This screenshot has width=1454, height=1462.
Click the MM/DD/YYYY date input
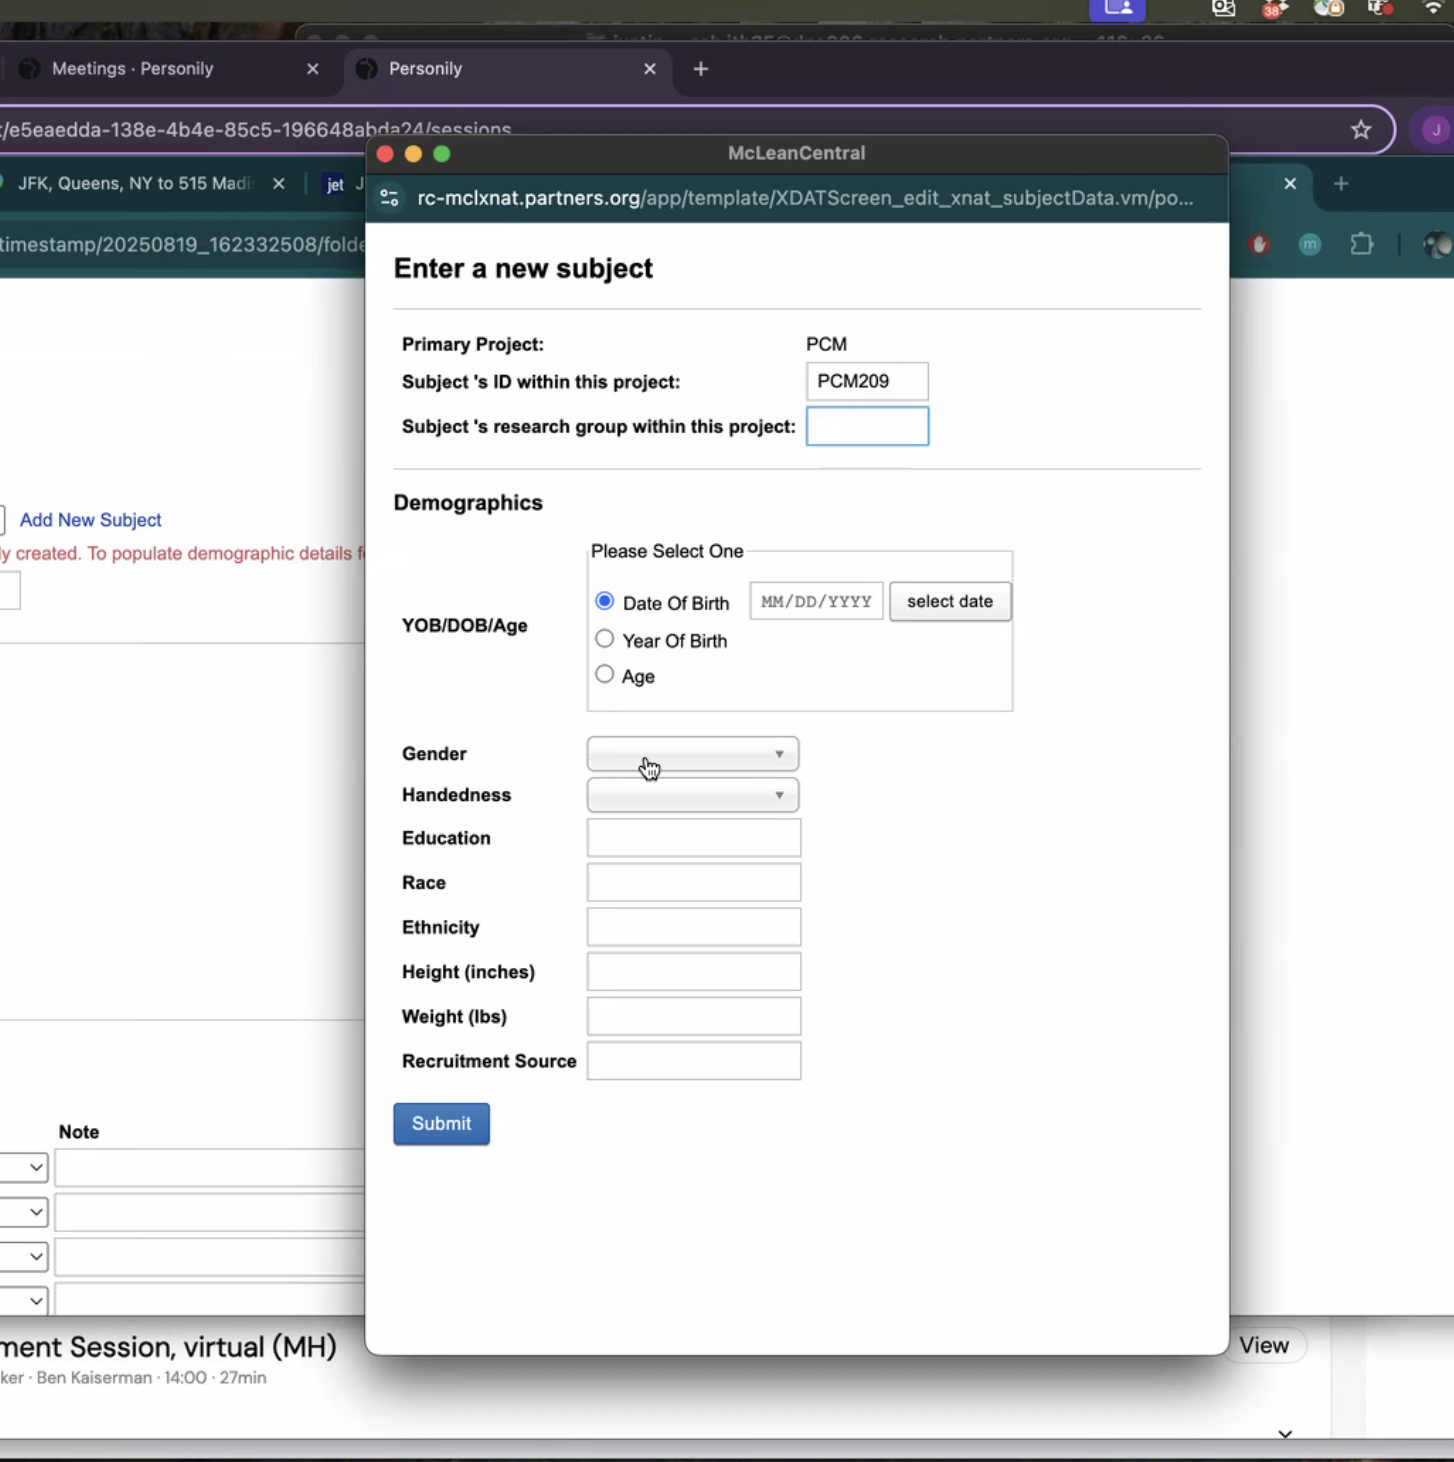[816, 601]
